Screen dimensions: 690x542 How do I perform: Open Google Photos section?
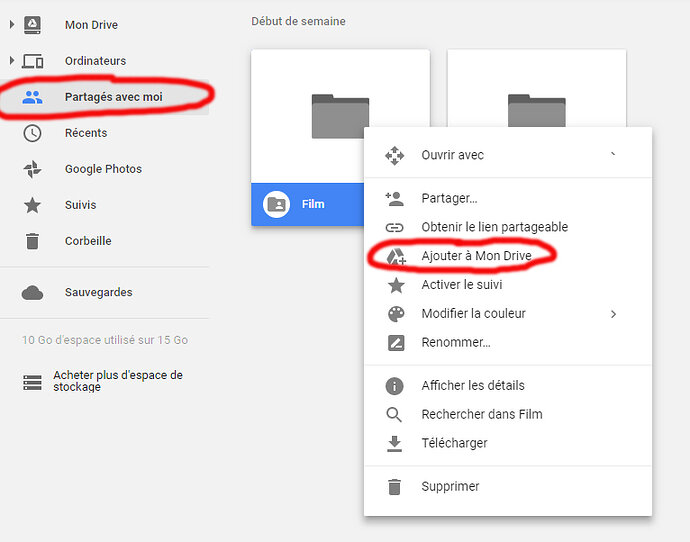click(104, 169)
